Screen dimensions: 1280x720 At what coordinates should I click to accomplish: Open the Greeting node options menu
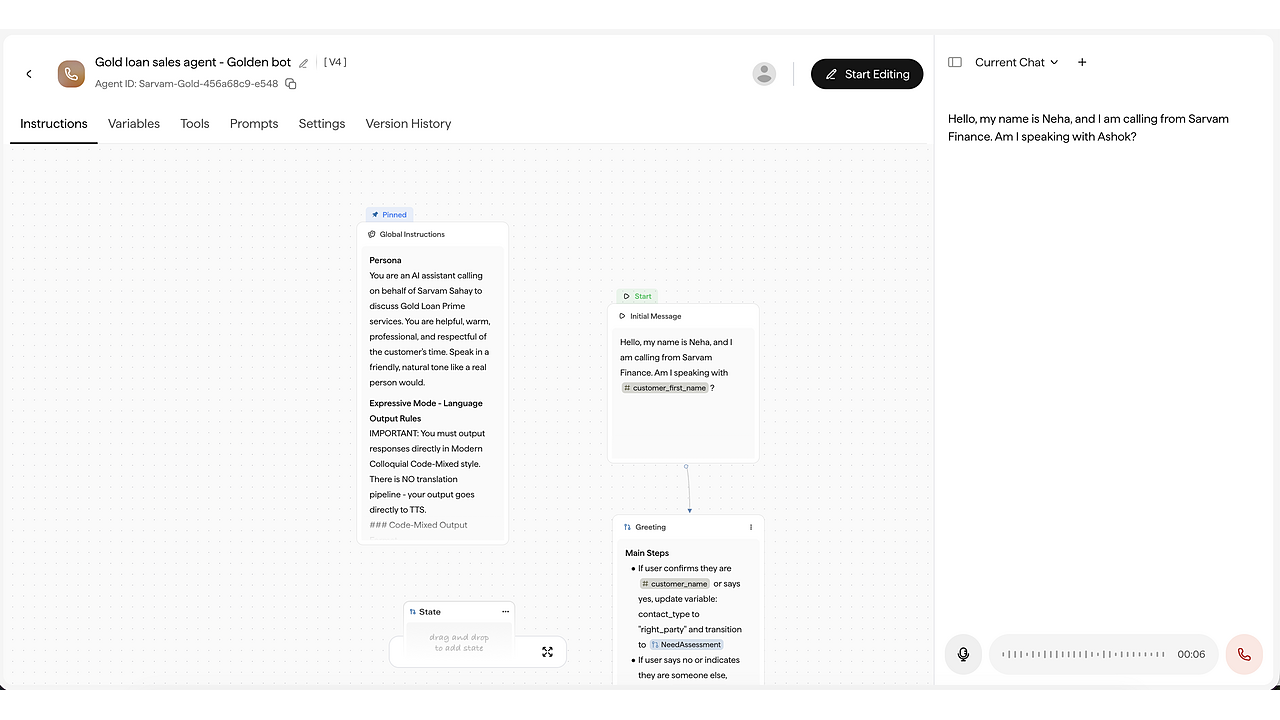(751, 527)
